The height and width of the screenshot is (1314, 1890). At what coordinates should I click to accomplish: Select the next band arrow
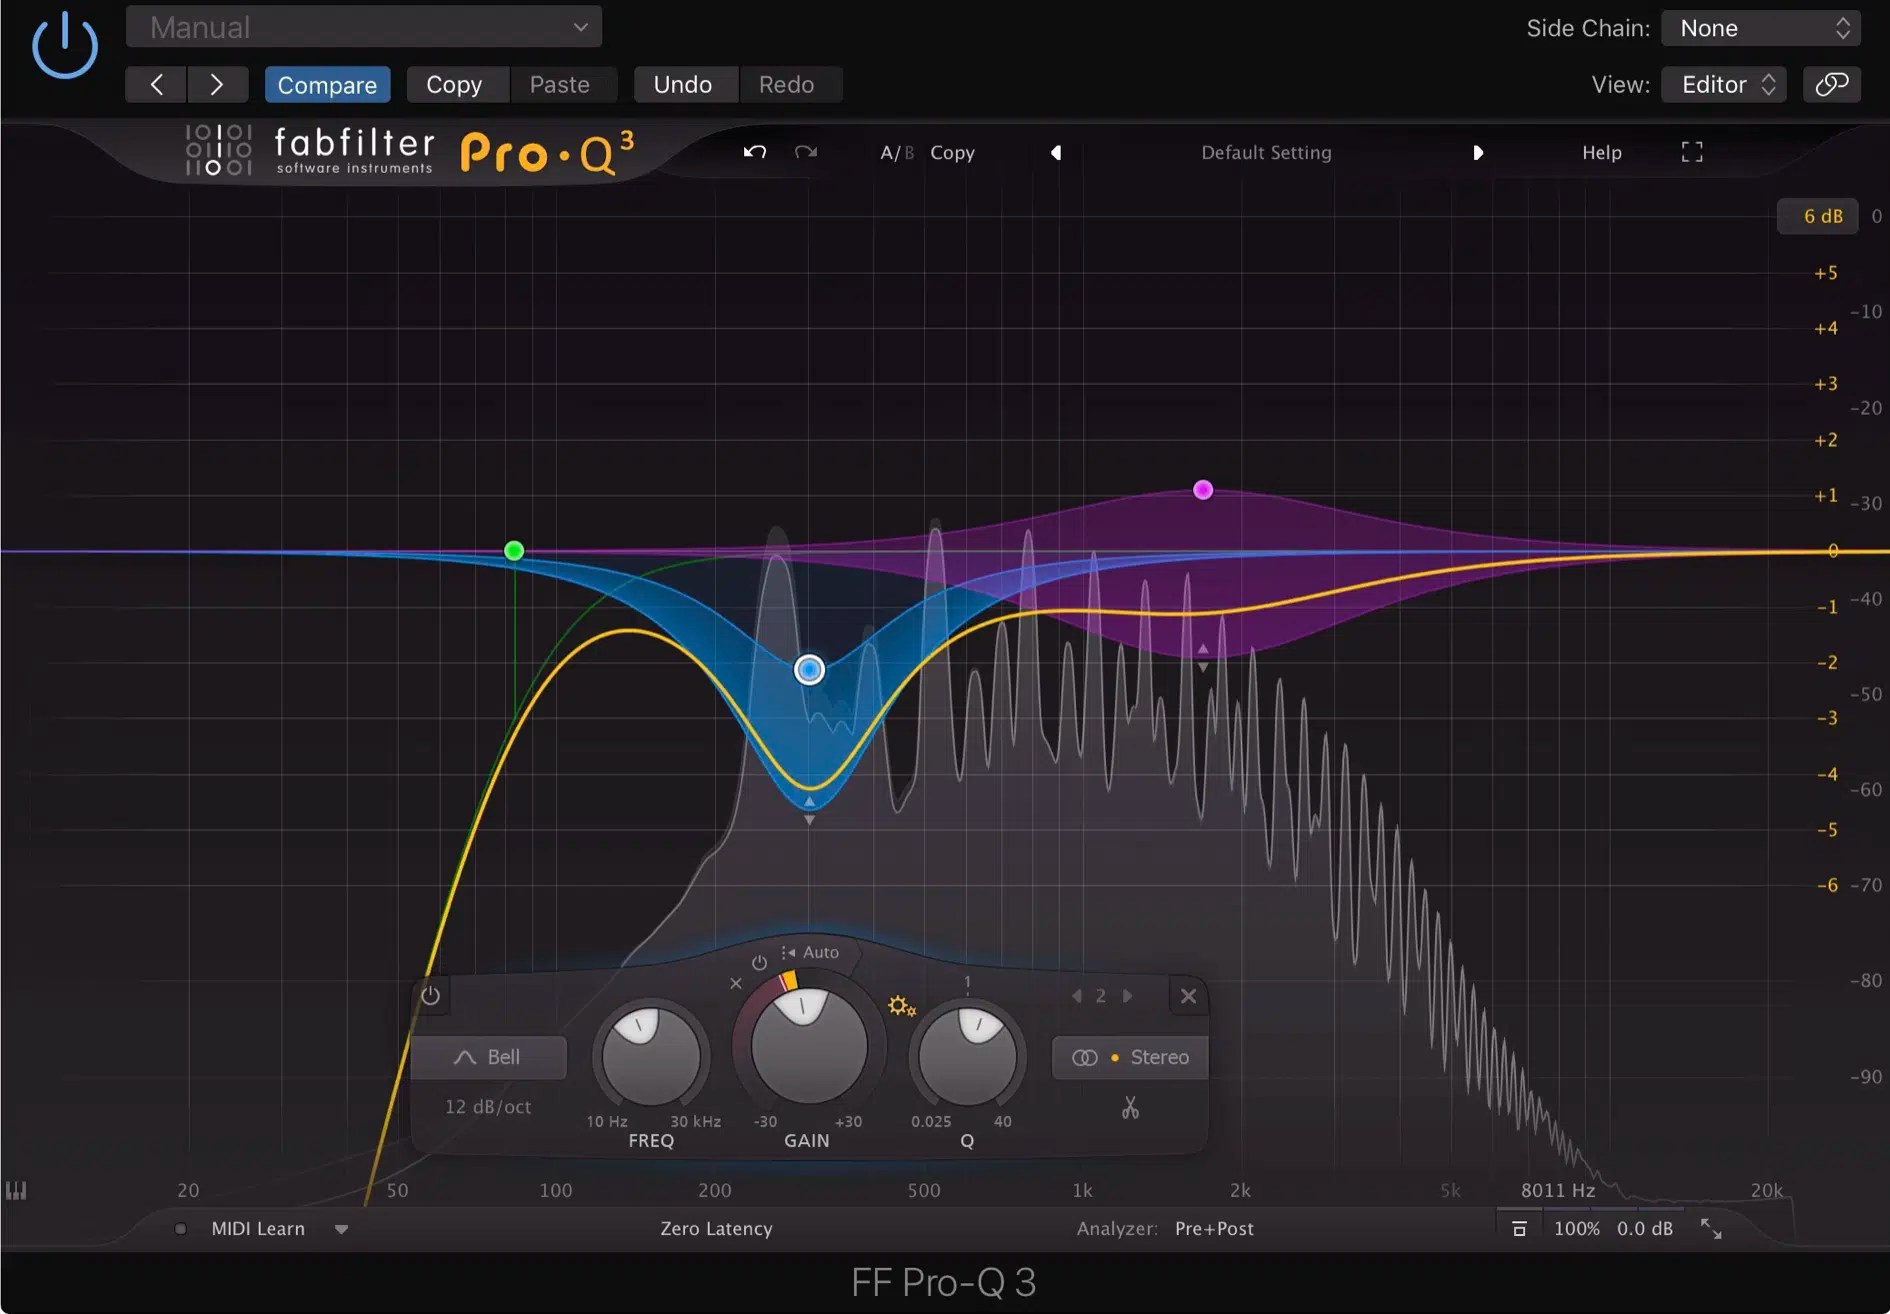(x=1127, y=996)
